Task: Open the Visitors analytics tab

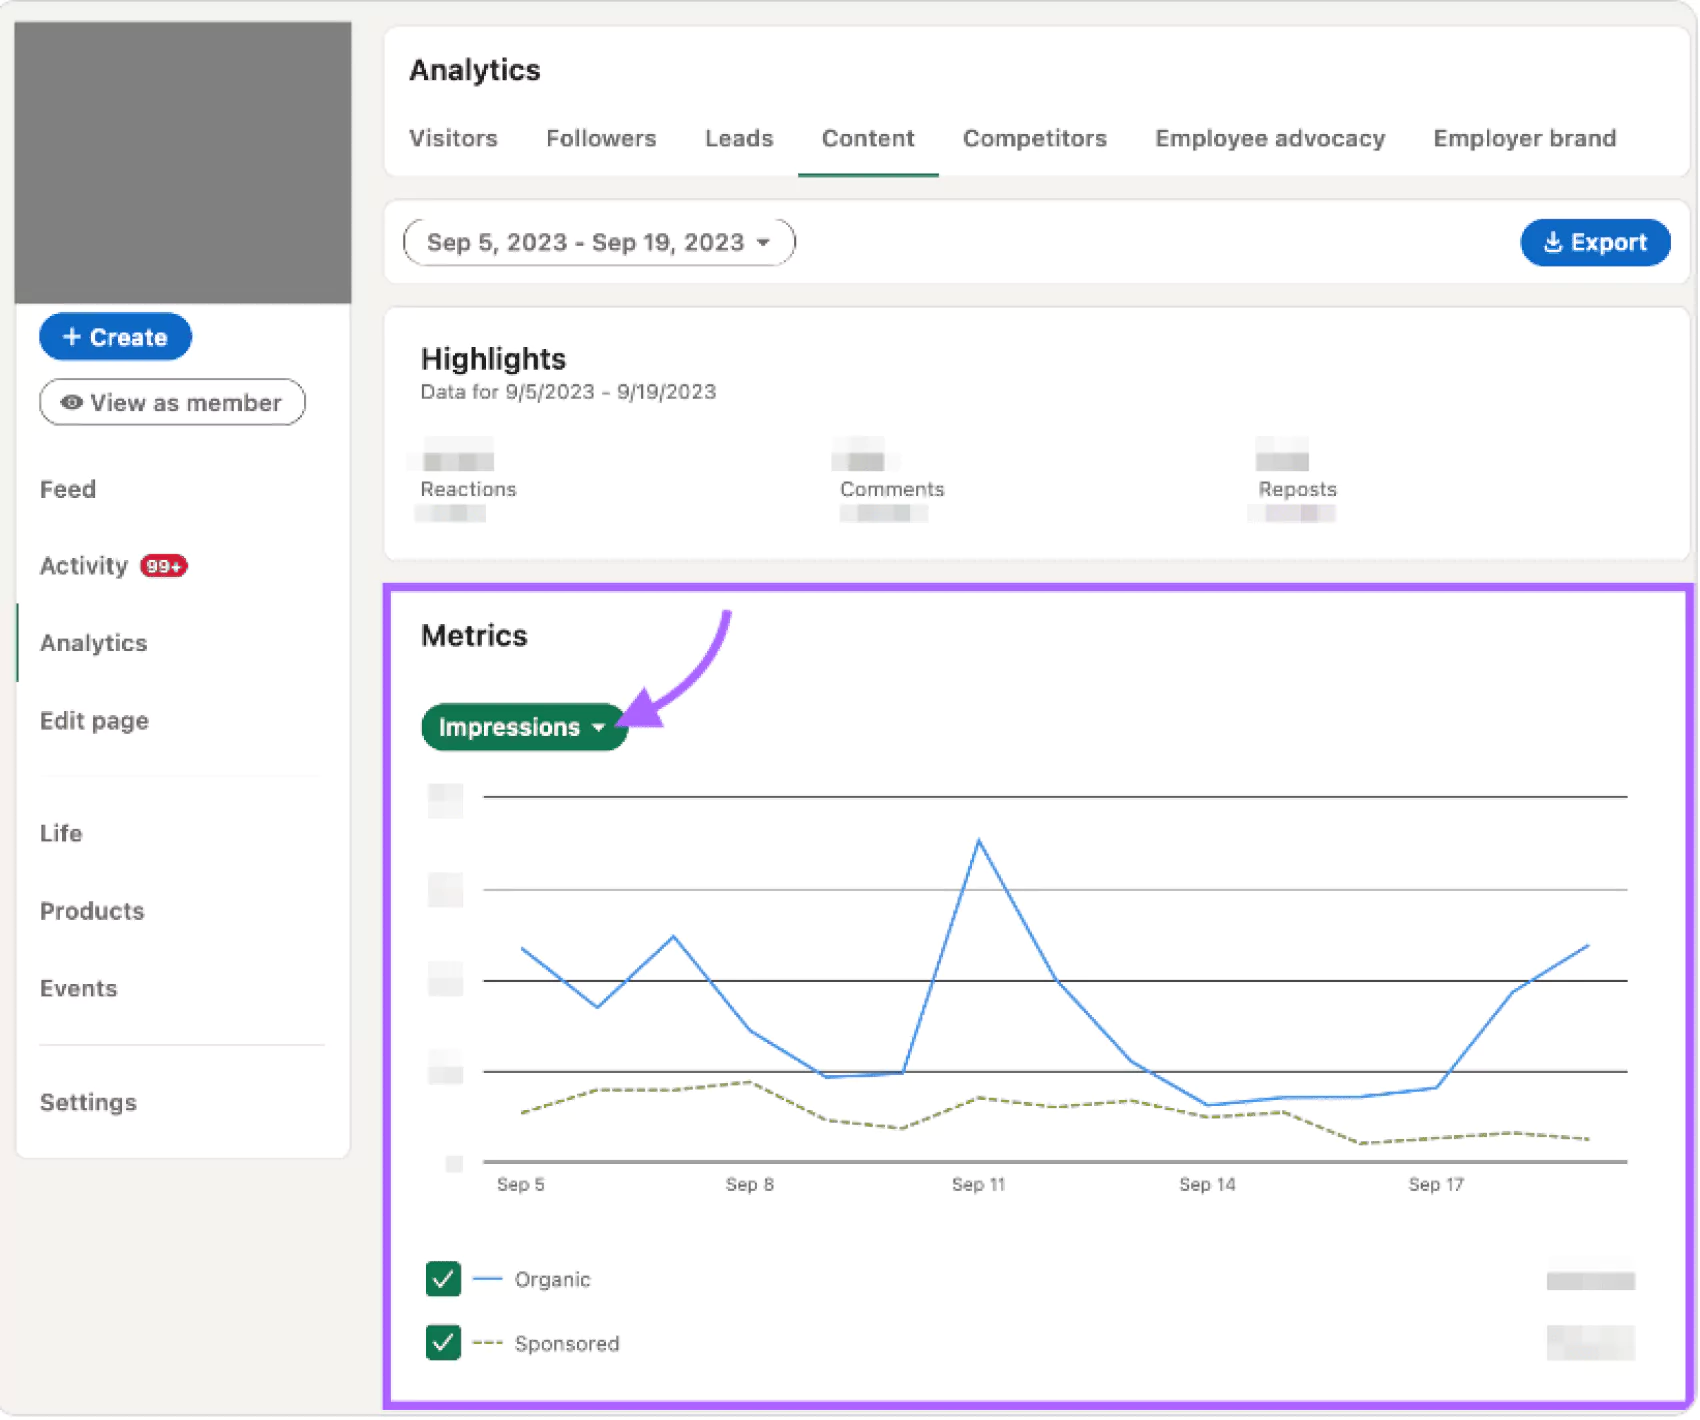Action: click(452, 138)
